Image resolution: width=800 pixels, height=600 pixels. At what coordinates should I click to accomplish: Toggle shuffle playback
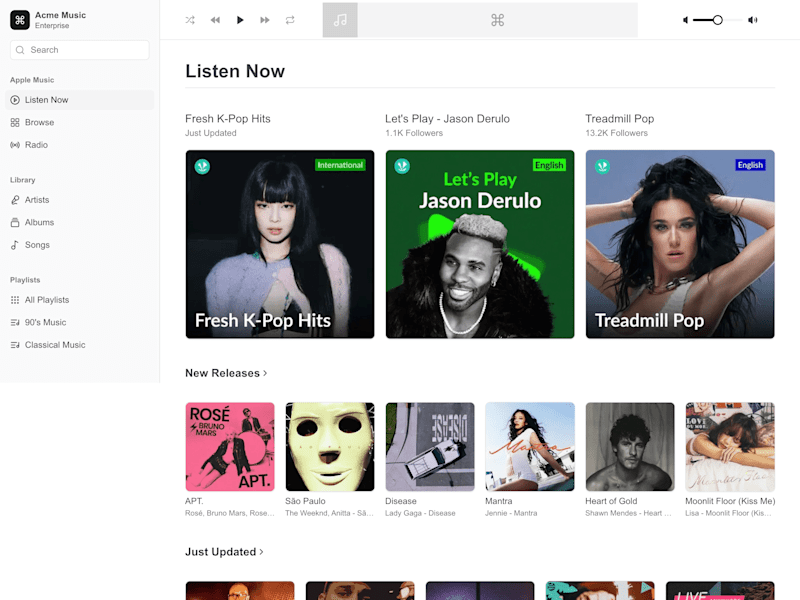(190, 20)
